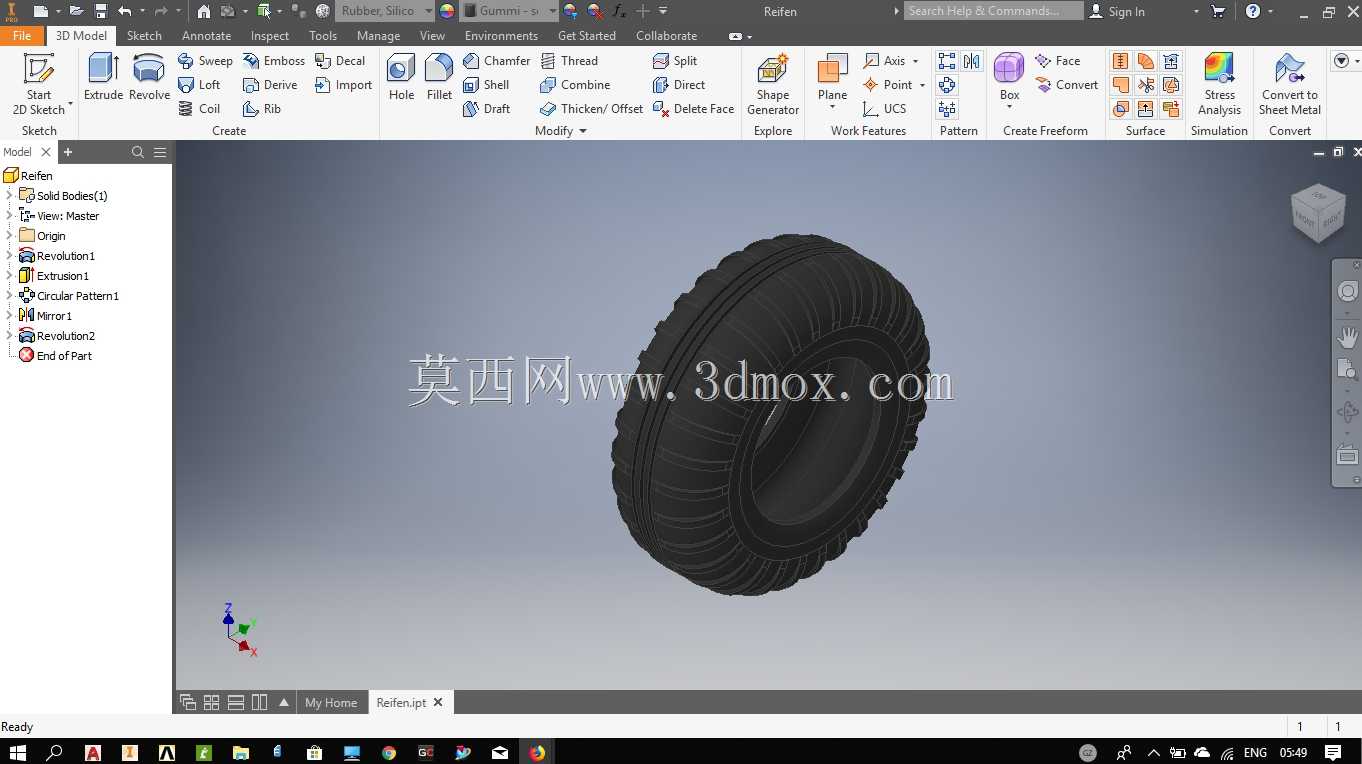Click the Derive tool
The height and width of the screenshot is (764, 1362).
[x=270, y=85]
